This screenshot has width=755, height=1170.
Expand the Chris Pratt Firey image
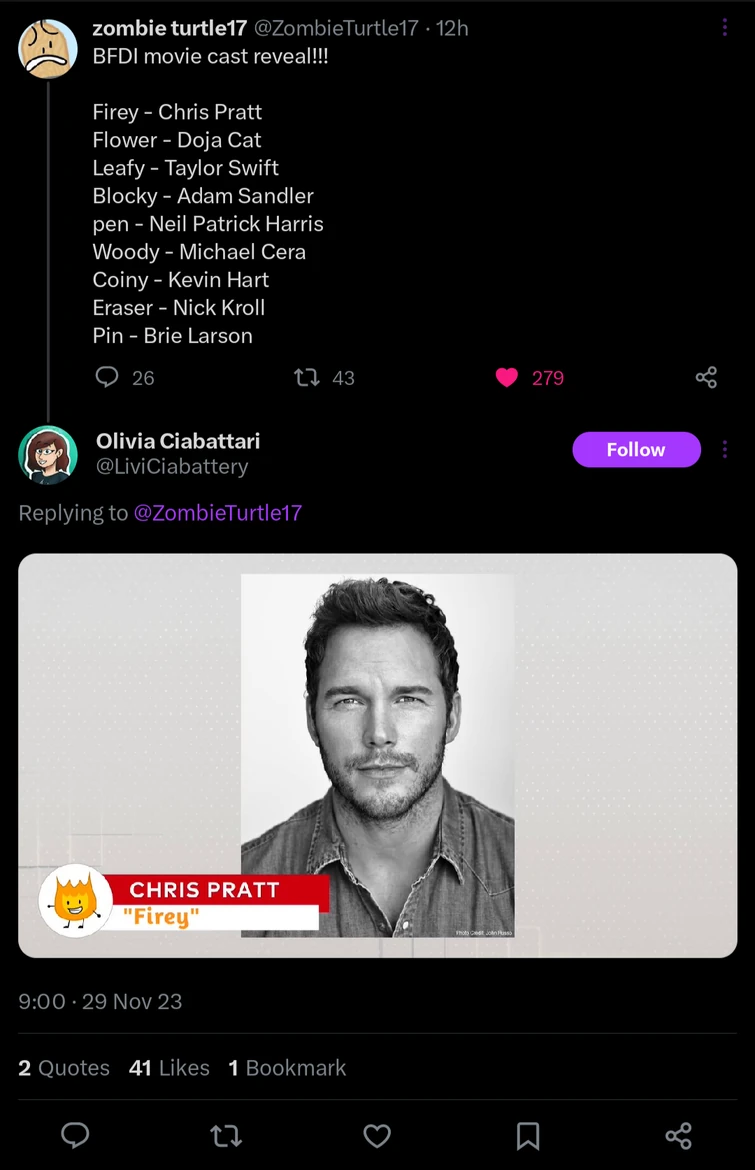coord(377,755)
